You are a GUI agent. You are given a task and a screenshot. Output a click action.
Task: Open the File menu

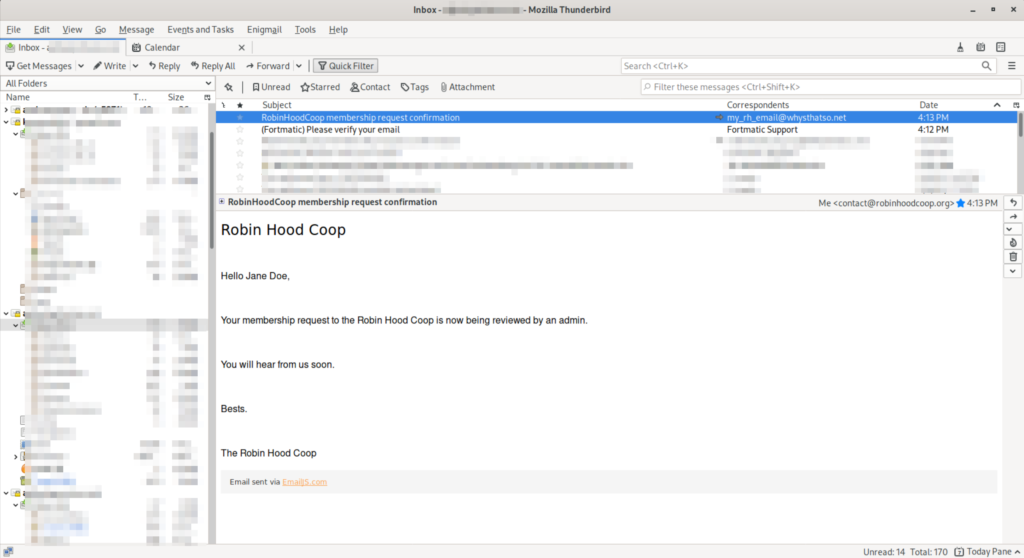13,29
